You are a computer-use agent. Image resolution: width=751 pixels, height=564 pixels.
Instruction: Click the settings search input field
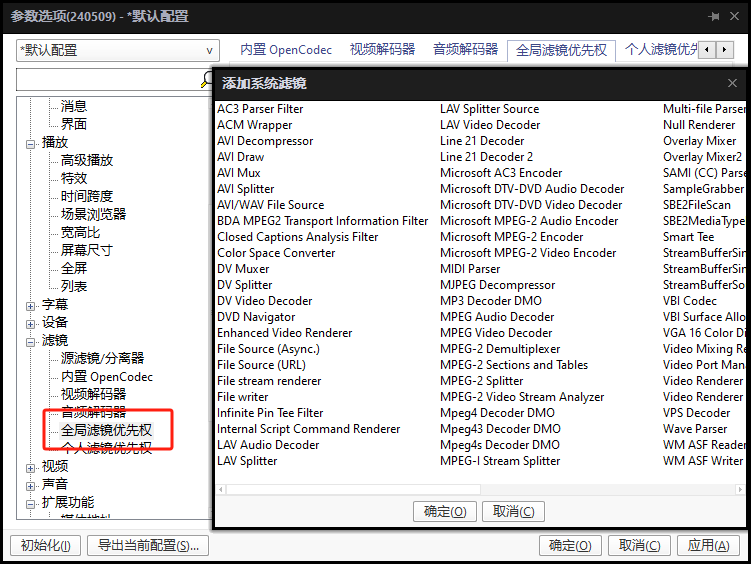[108, 79]
